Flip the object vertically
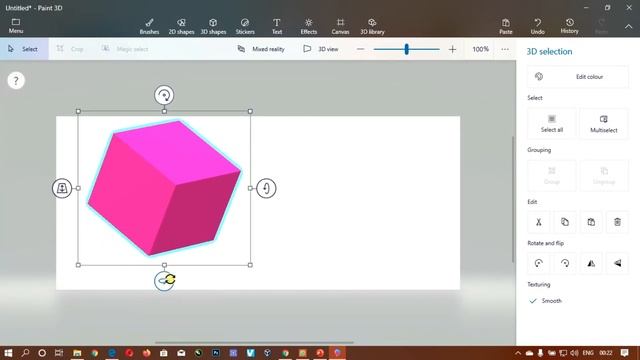 tap(617, 263)
